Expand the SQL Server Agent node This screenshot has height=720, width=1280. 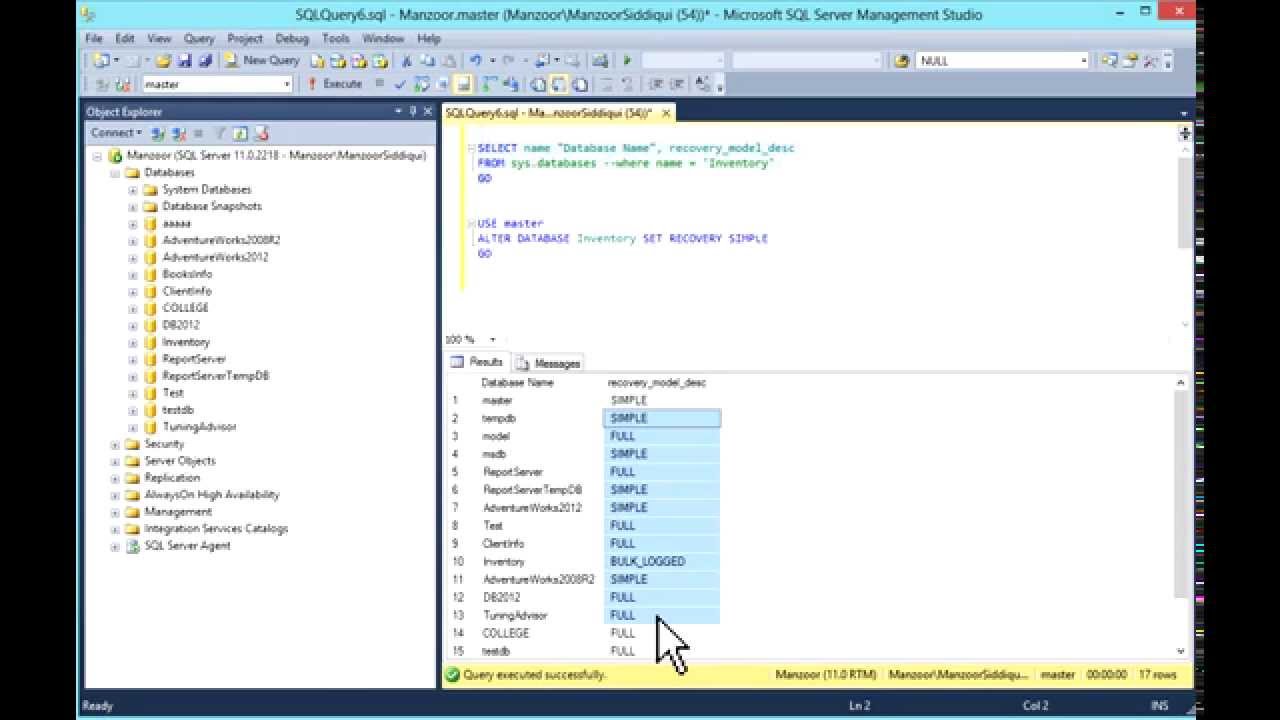[x=115, y=547]
